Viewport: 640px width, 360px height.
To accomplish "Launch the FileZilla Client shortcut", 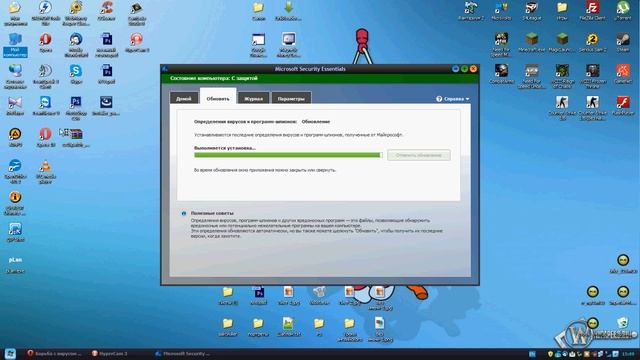I will 592,11.
